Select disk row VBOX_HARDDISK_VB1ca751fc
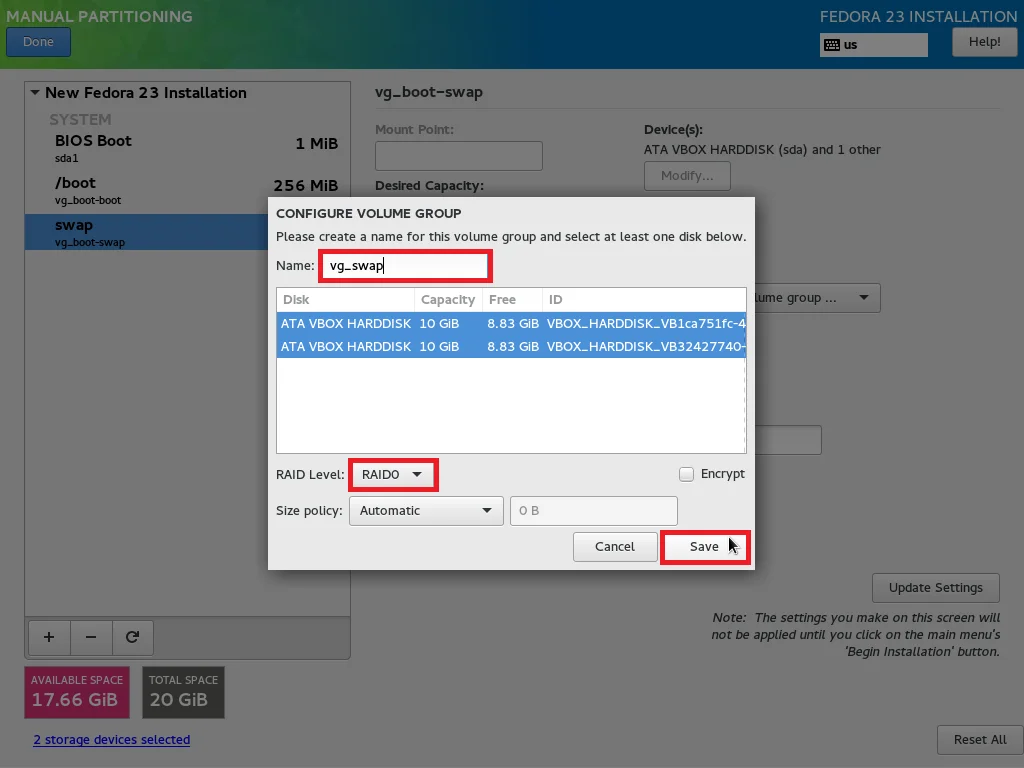Screen dimensions: 1024x768 click(511, 323)
